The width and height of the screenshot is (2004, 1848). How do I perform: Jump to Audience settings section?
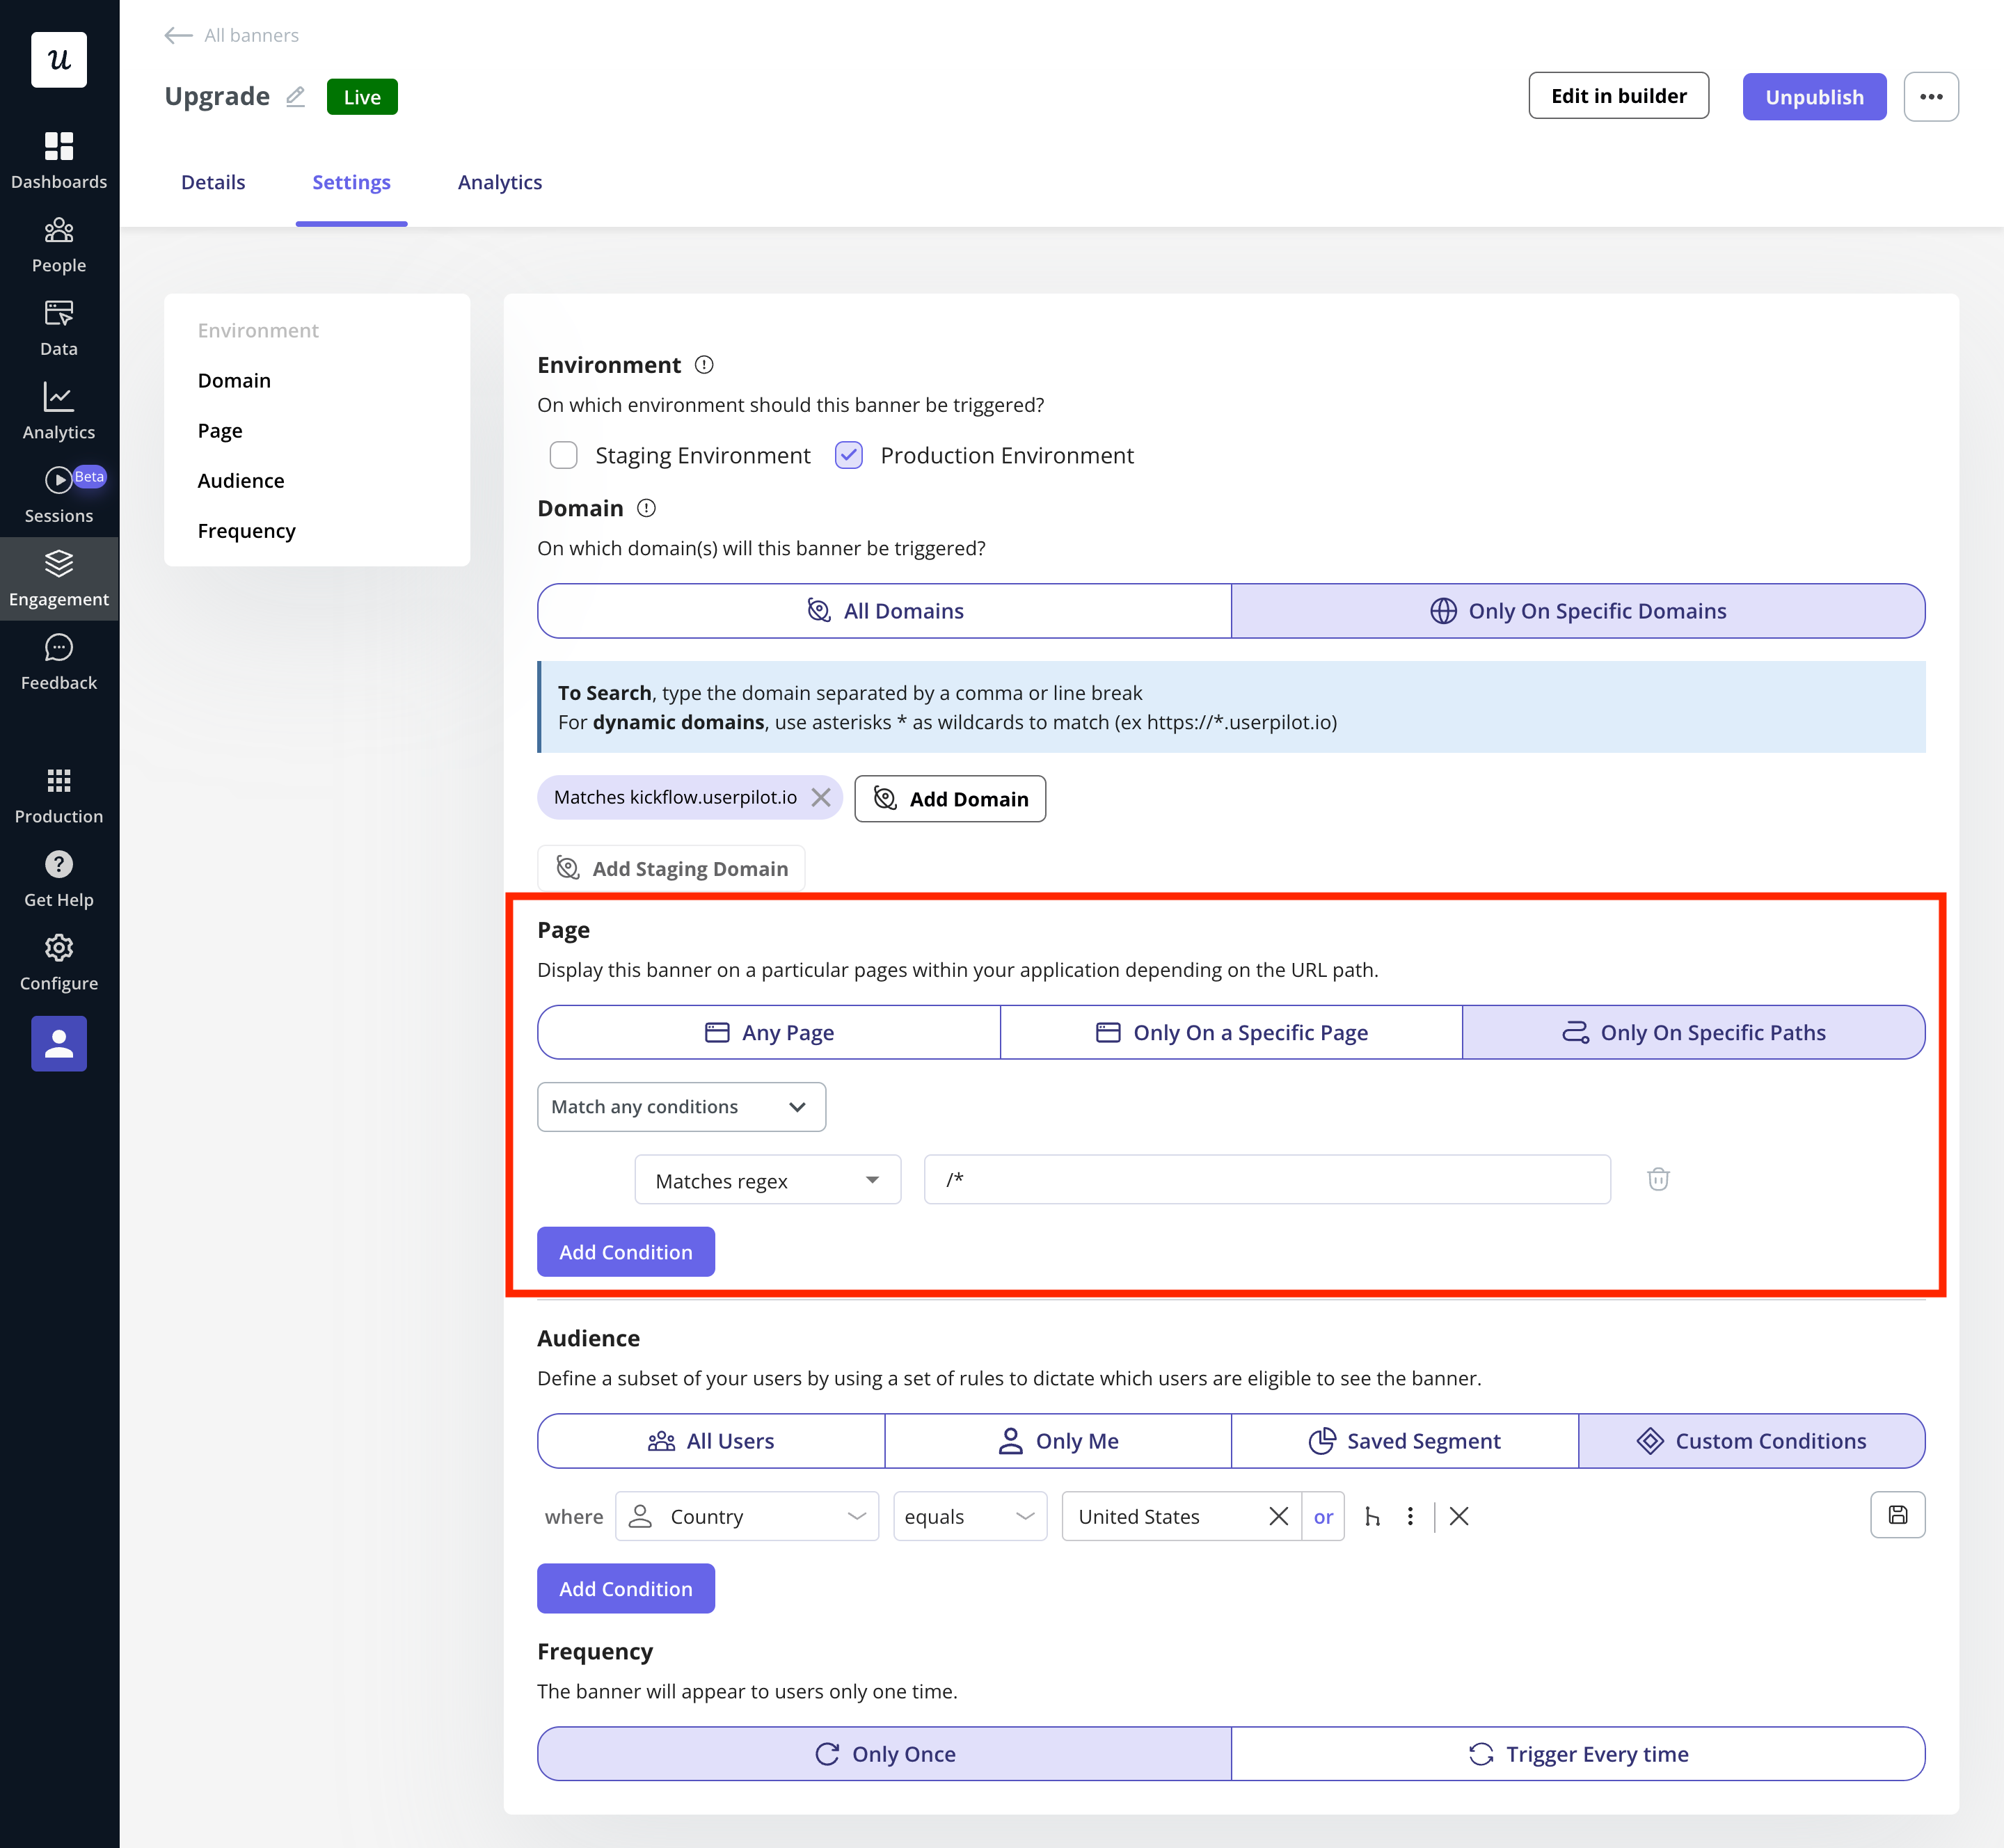(241, 480)
